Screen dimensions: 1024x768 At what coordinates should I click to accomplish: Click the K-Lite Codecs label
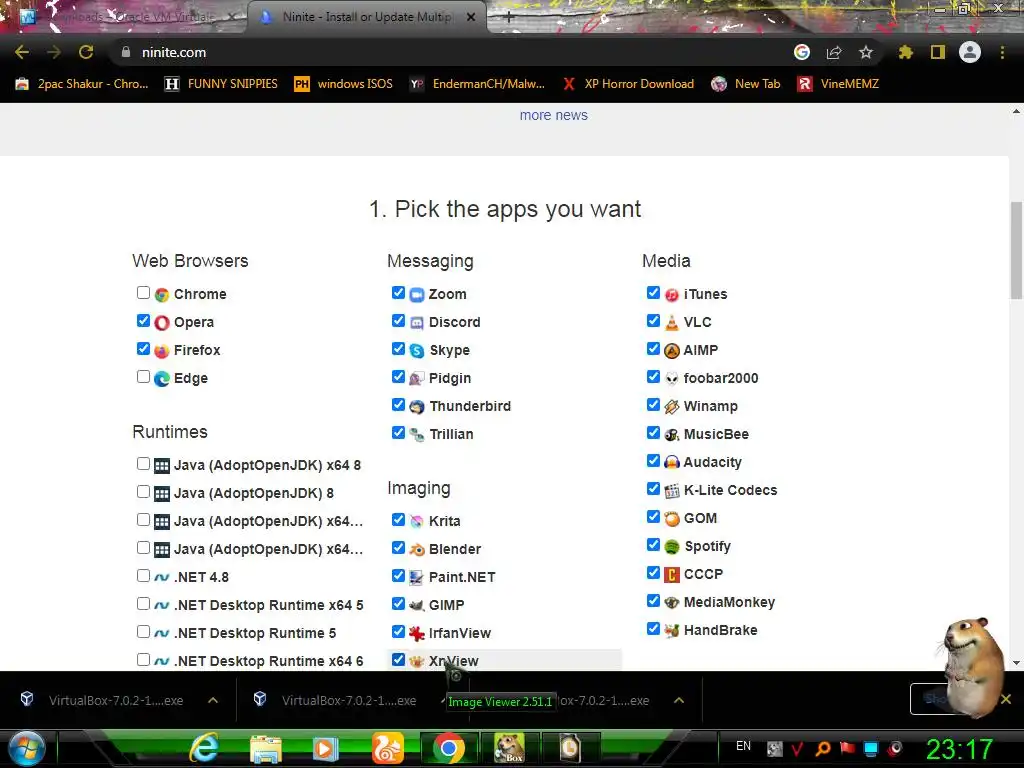click(730, 490)
